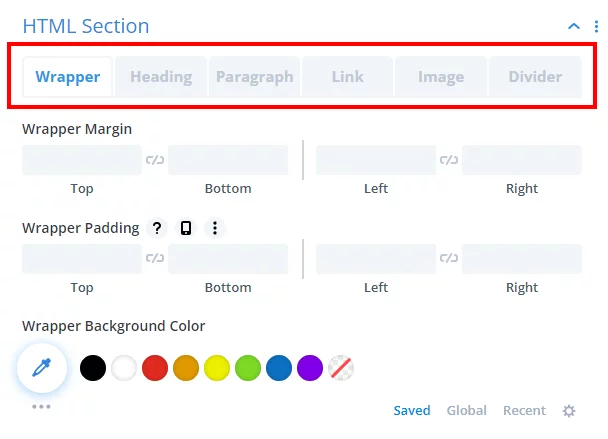
Task: Choose the blue color swatch
Action: tap(279, 368)
